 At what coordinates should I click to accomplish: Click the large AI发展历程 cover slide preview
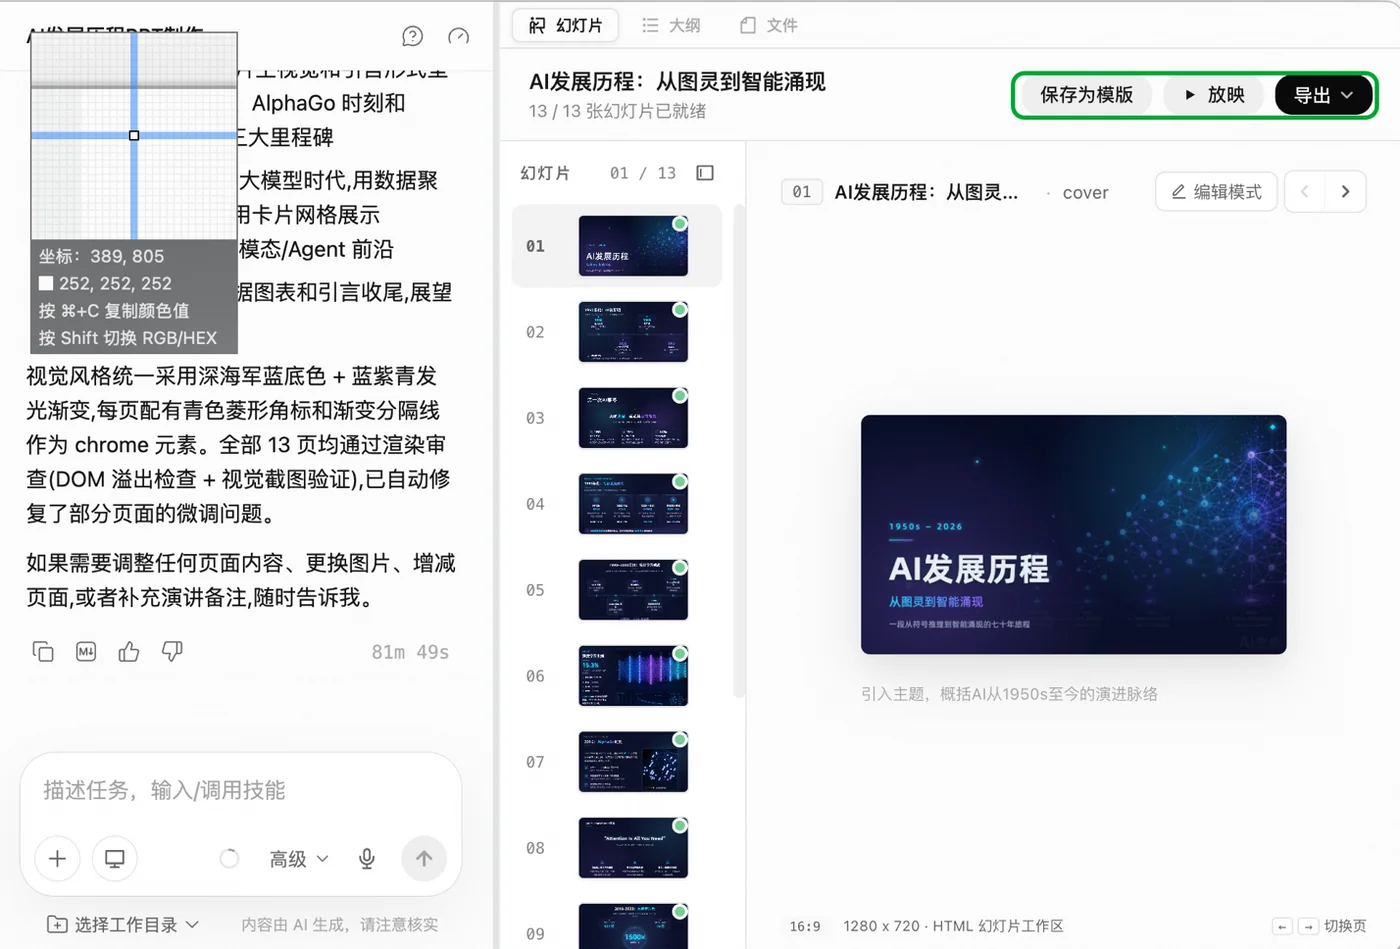(x=1073, y=534)
